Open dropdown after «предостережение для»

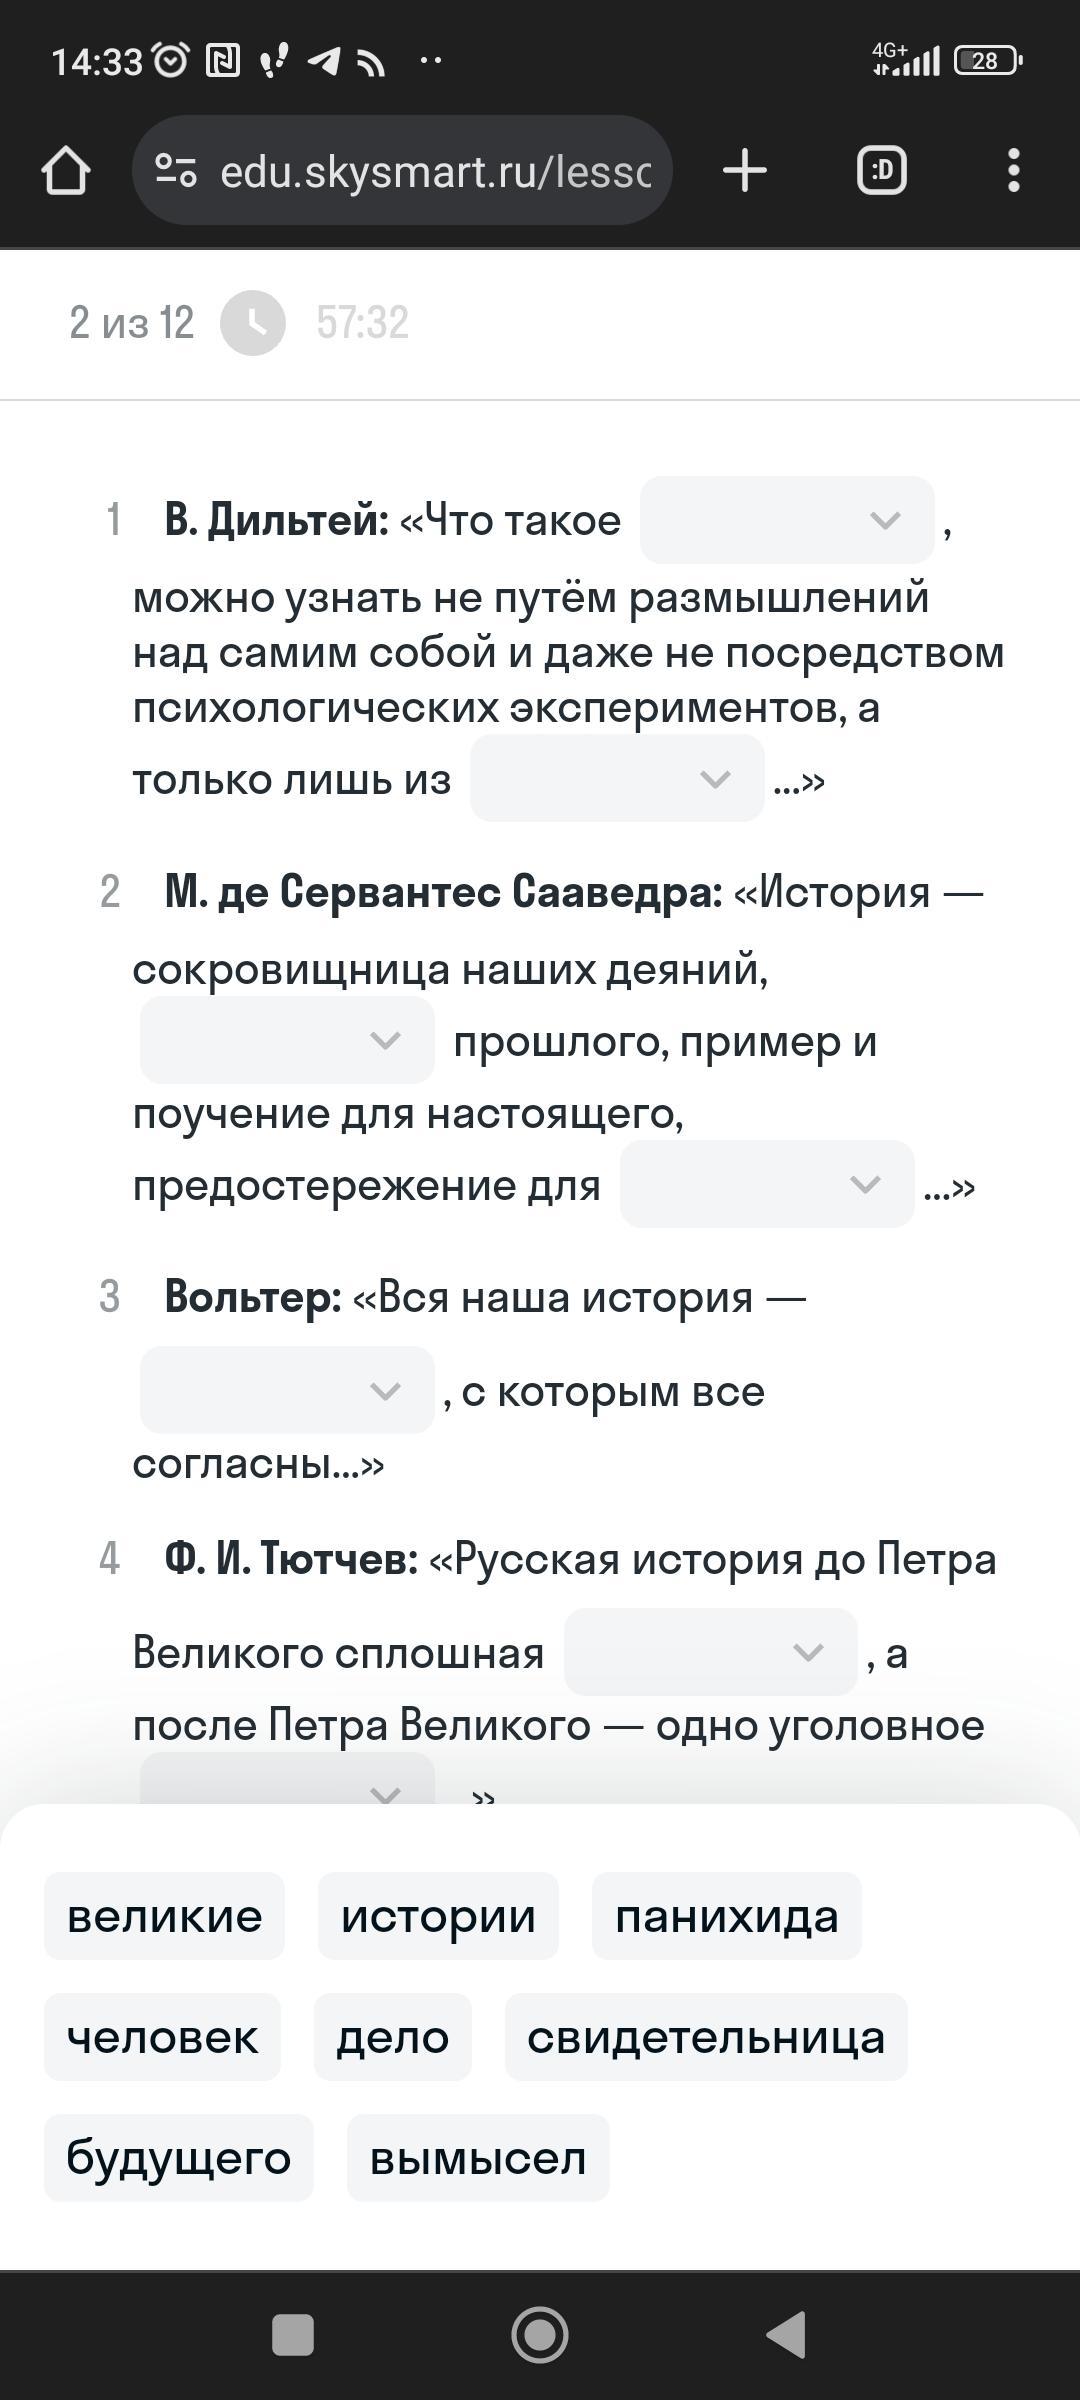coord(767,1184)
